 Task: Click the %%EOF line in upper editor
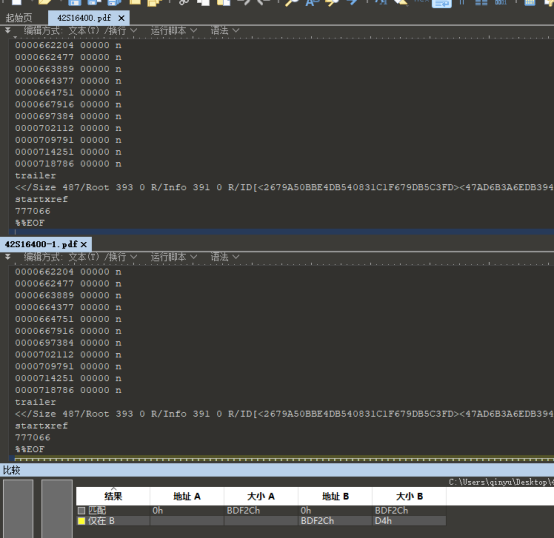[x=30, y=223]
